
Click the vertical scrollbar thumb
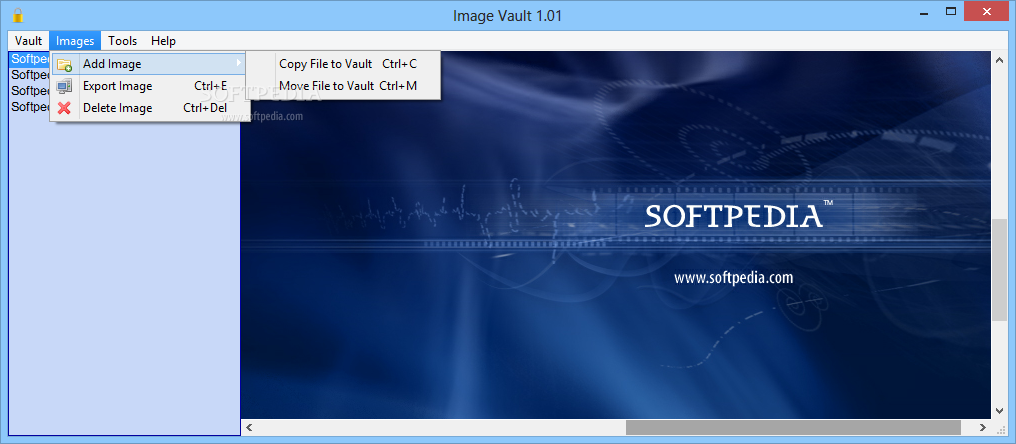point(999,269)
